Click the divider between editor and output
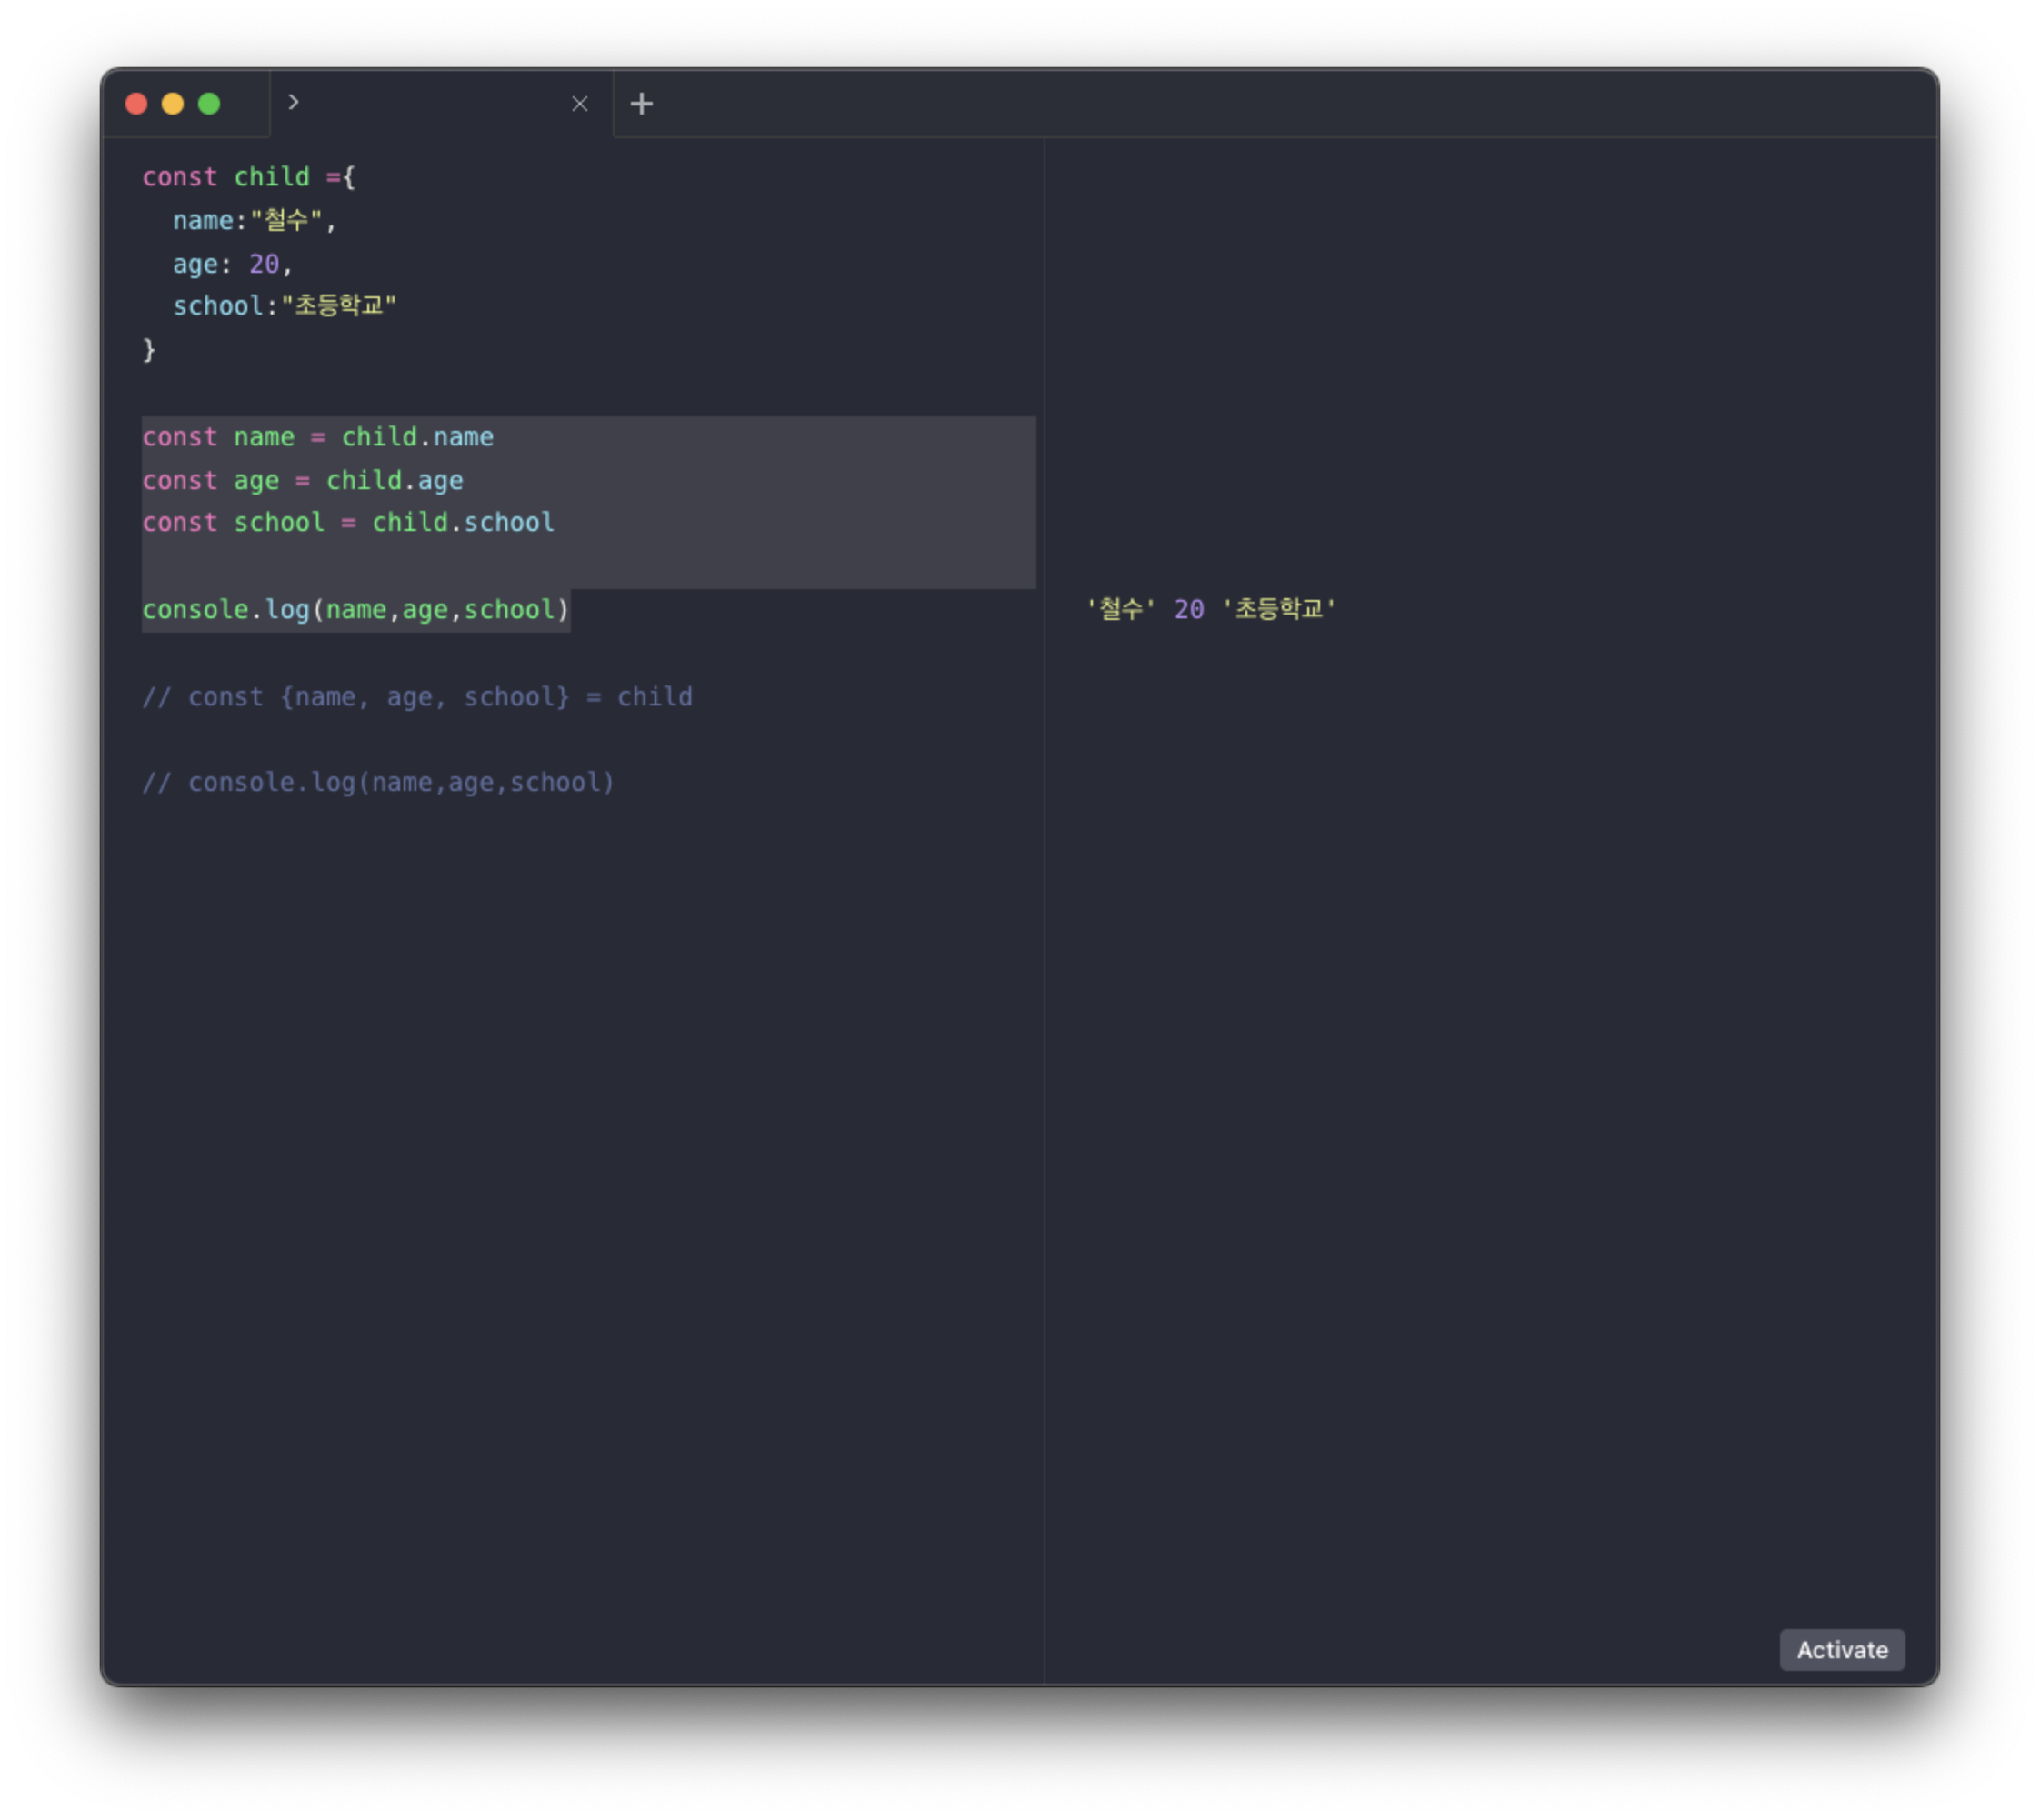 point(1044,900)
